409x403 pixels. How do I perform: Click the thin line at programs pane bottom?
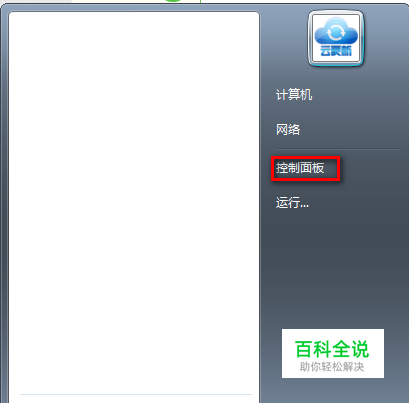[136, 394]
